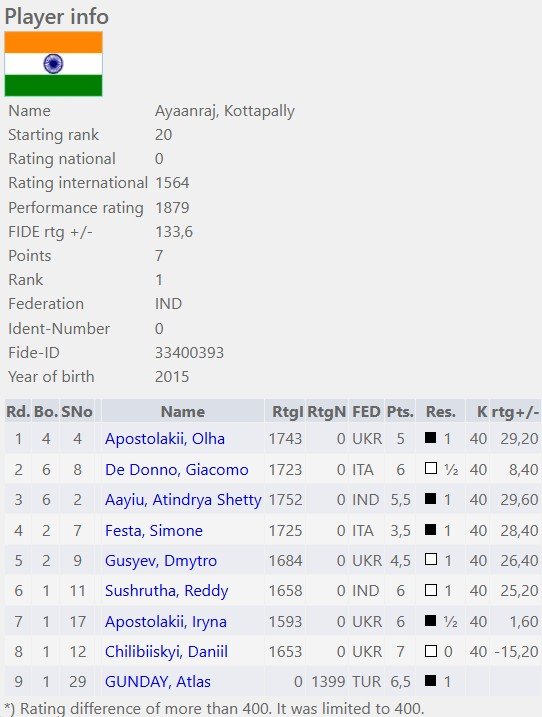Open GUNDAY, Atlas player link
This screenshot has height=717, width=542.
tap(158, 682)
